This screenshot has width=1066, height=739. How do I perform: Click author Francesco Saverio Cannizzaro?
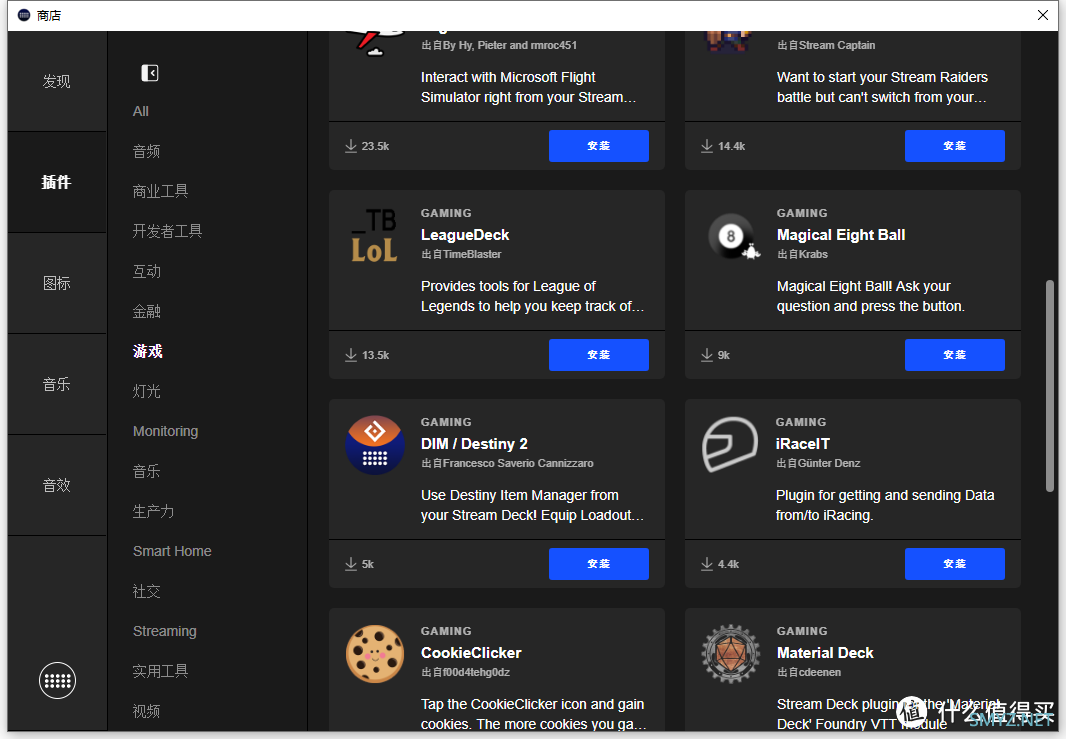(x=518, y=463)
